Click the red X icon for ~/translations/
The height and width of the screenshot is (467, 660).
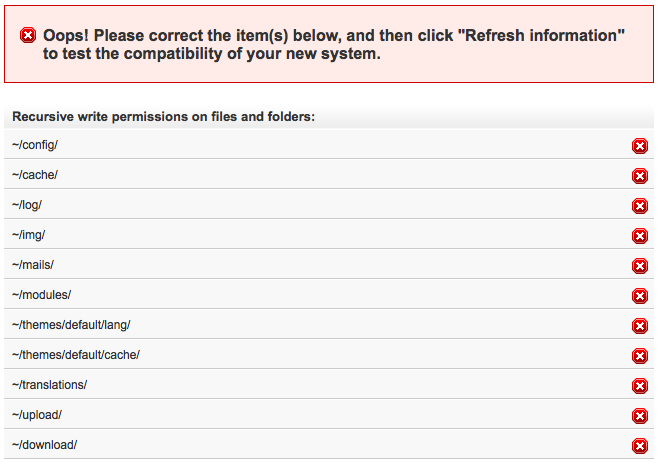pyautogui.click(x=640, y=386)
